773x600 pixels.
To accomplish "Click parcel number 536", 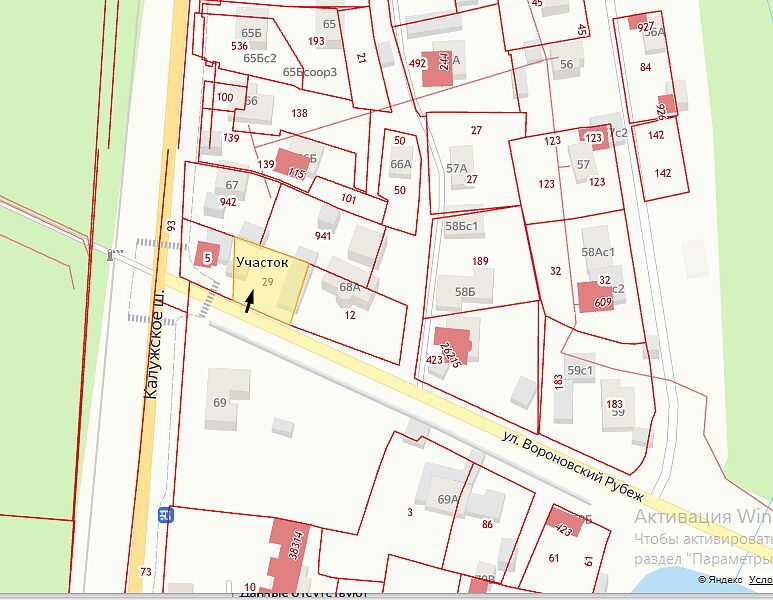I will 240,46.
